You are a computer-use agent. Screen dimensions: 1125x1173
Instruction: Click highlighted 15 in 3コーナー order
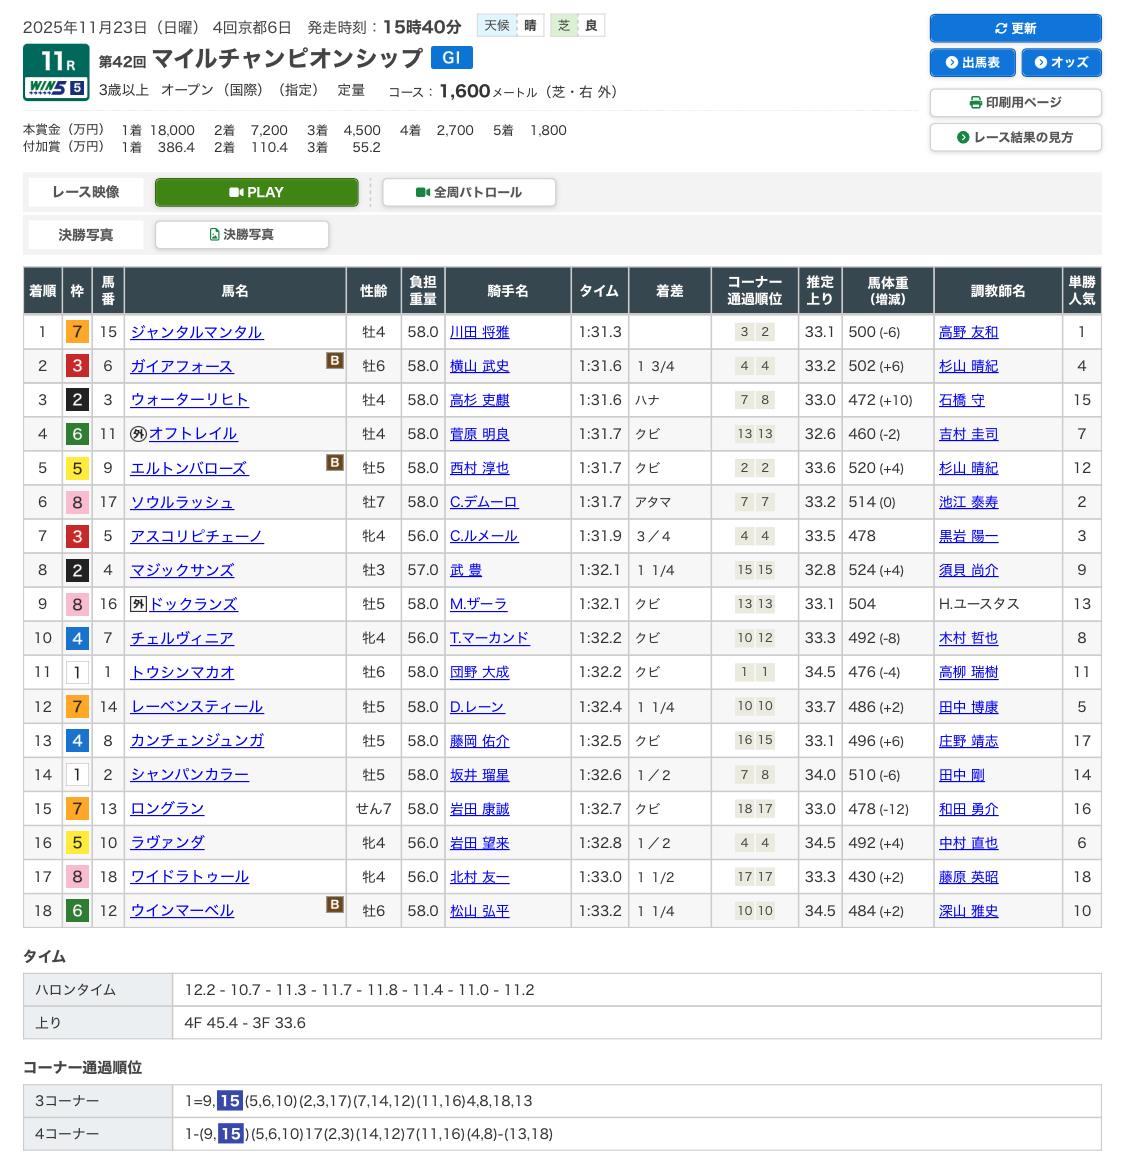(229, 1101)
